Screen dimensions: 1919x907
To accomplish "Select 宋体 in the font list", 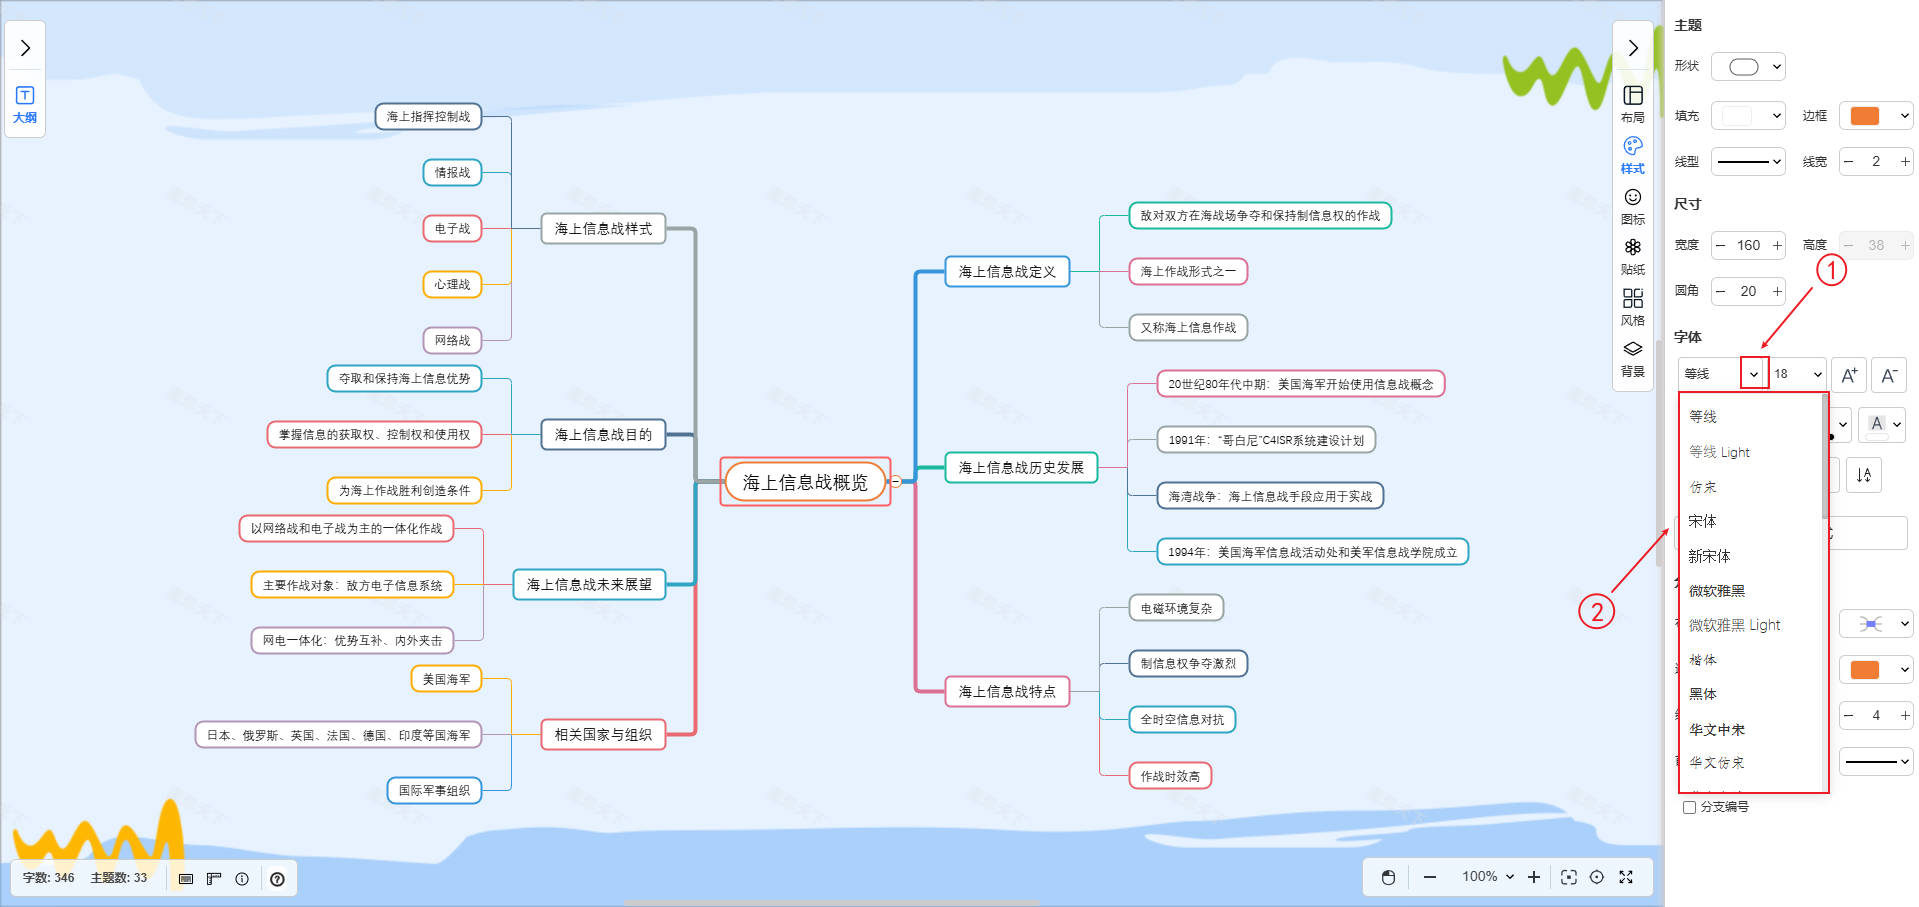I will (1702, 521).
